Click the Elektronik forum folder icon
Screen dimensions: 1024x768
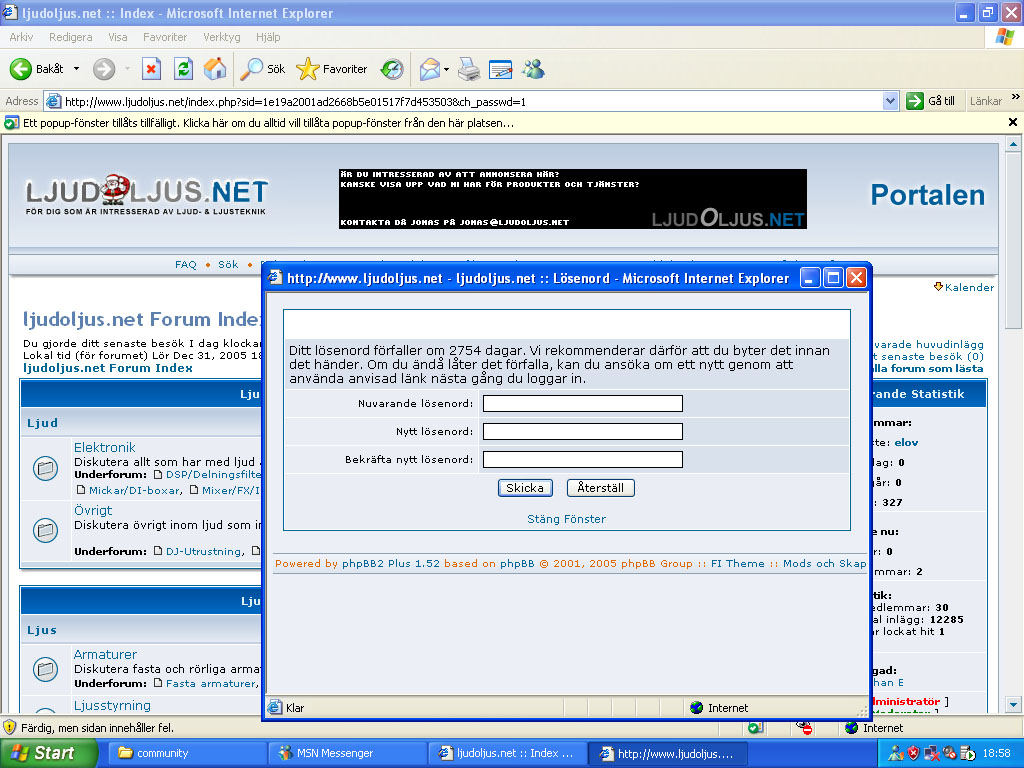[46, 468]
